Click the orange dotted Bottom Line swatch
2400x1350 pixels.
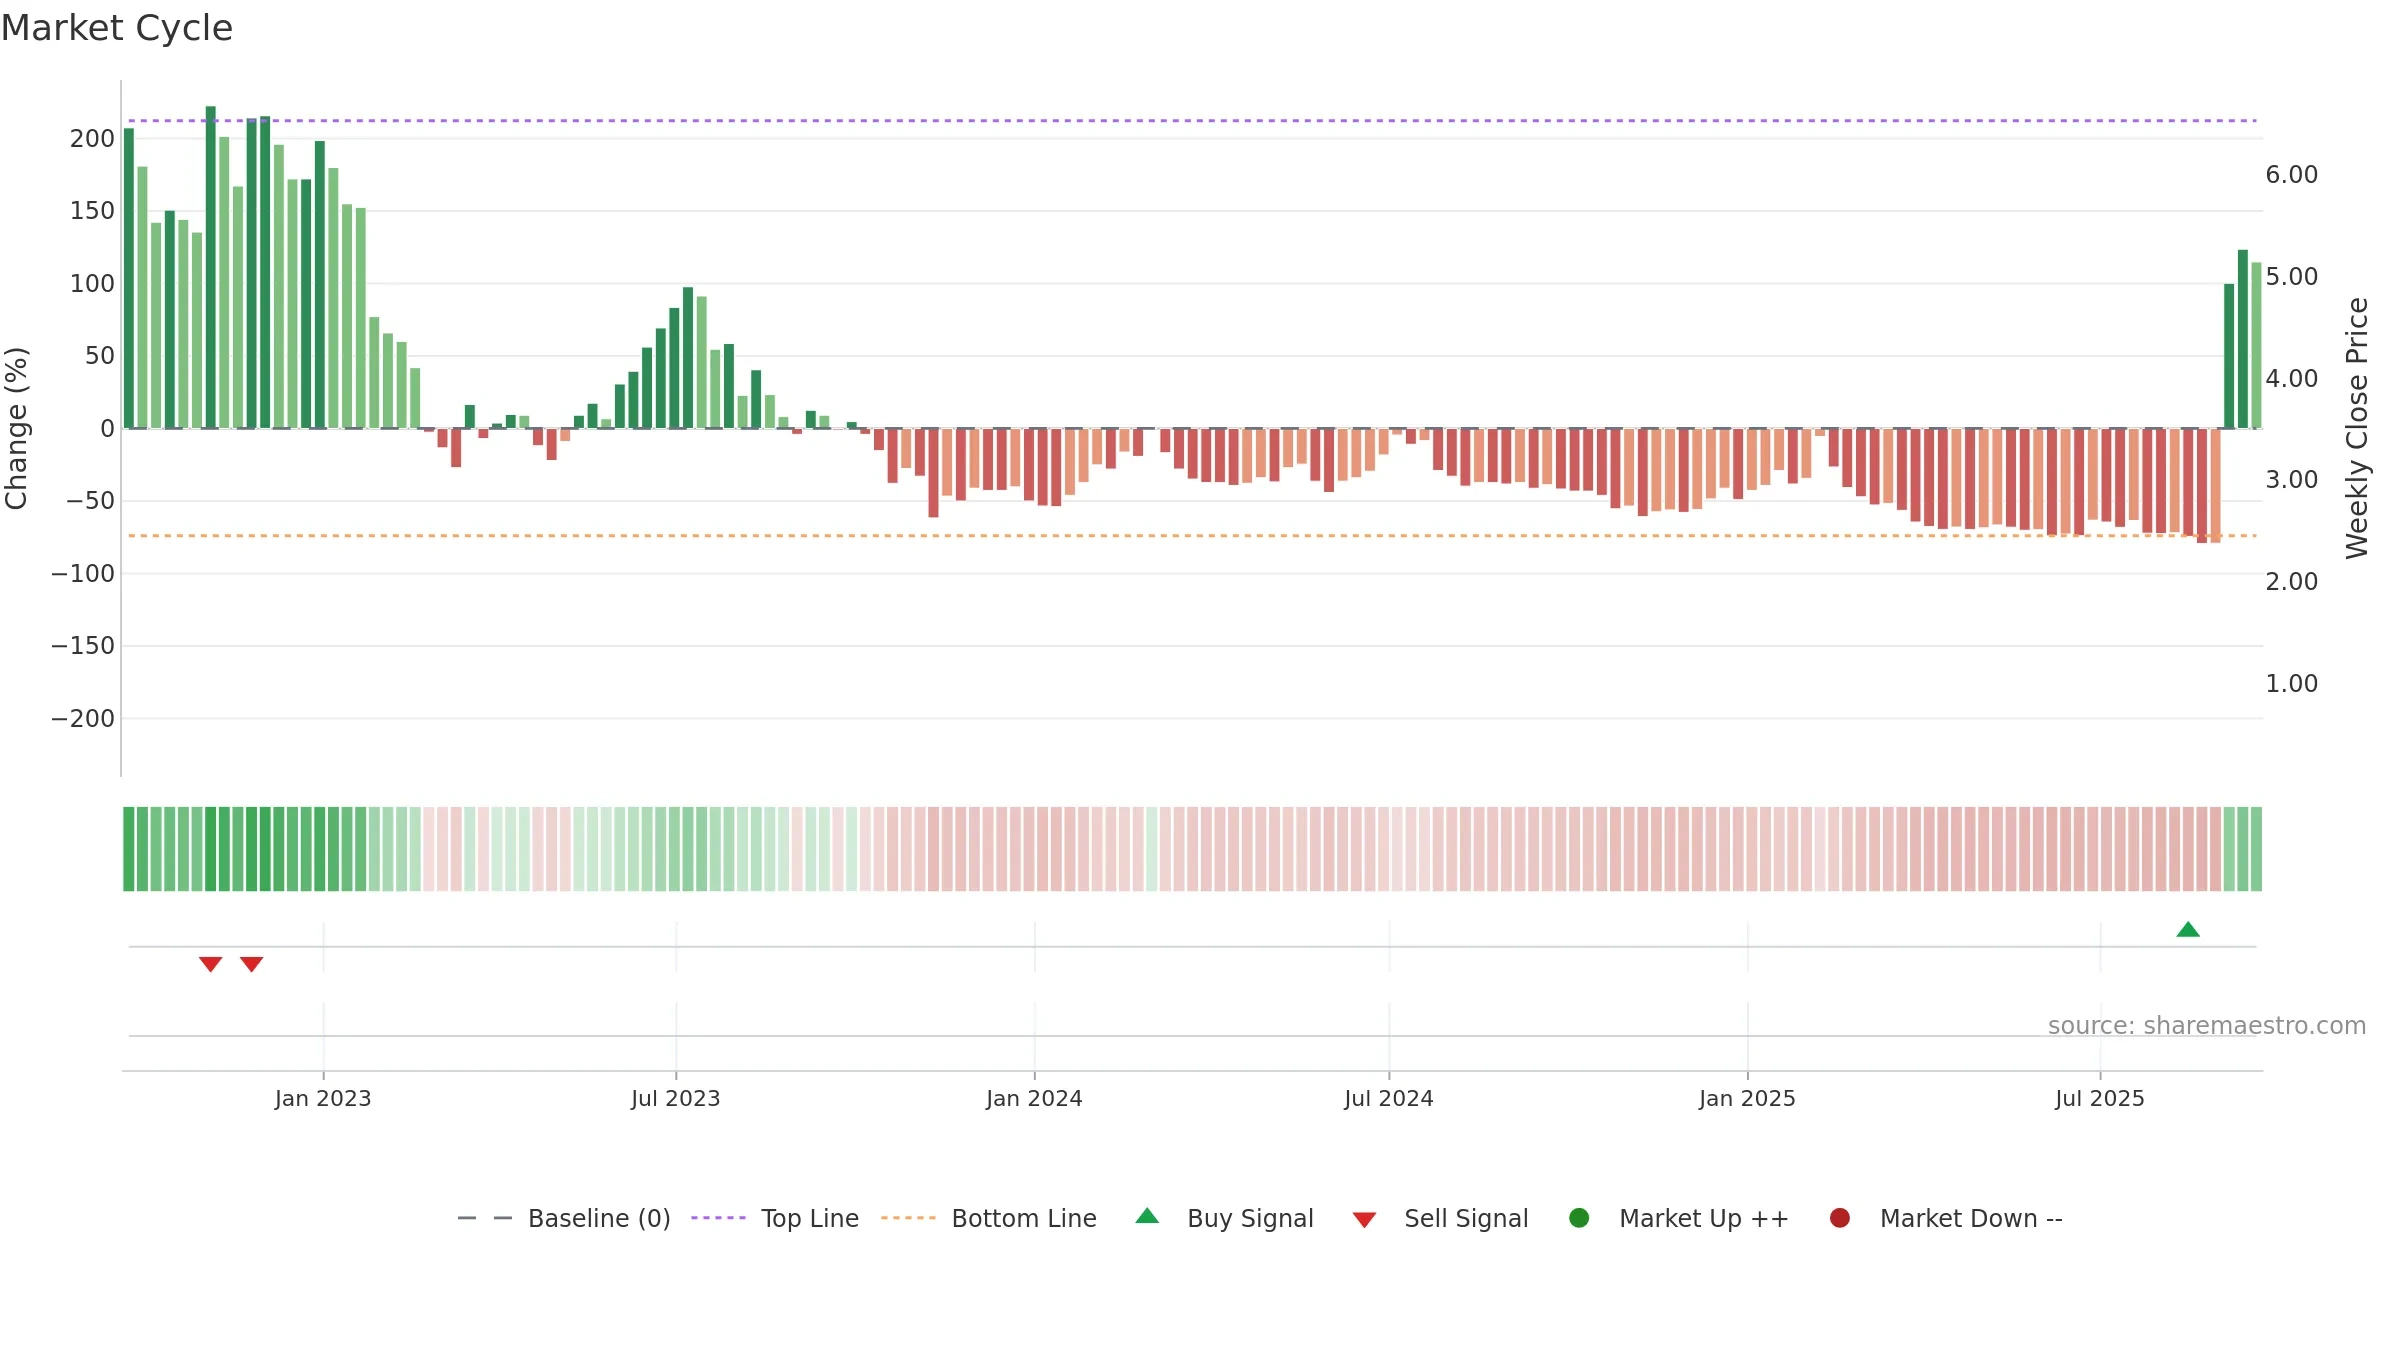(908, 1218)
